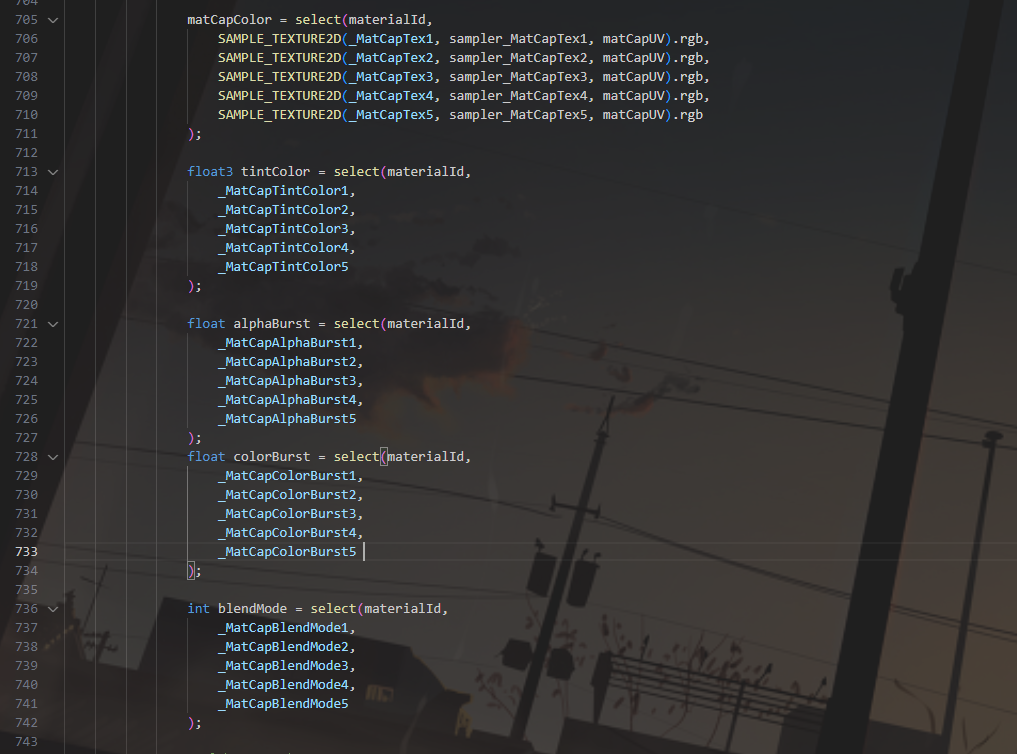
Task: Collapse the matCapColor block at line 705
Action: [x=53, y=20]
